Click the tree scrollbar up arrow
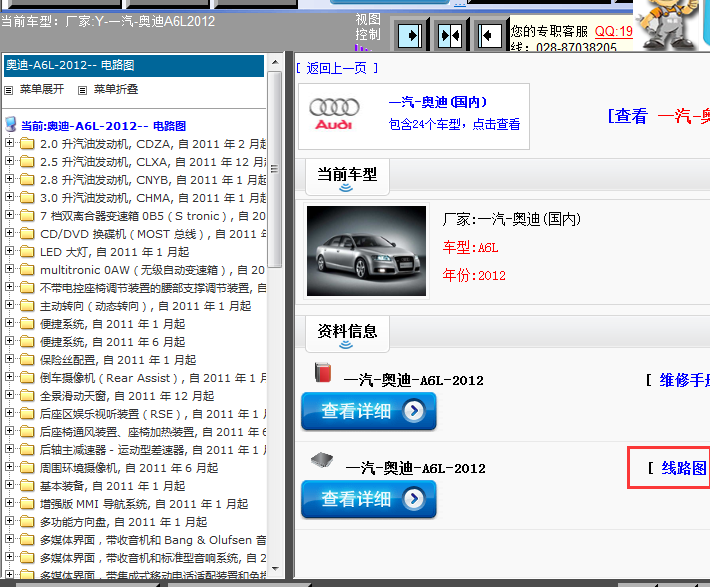Image resolution: width=710 pixels, height=587 pixels. pyautogui.click(x=275, y=62)
